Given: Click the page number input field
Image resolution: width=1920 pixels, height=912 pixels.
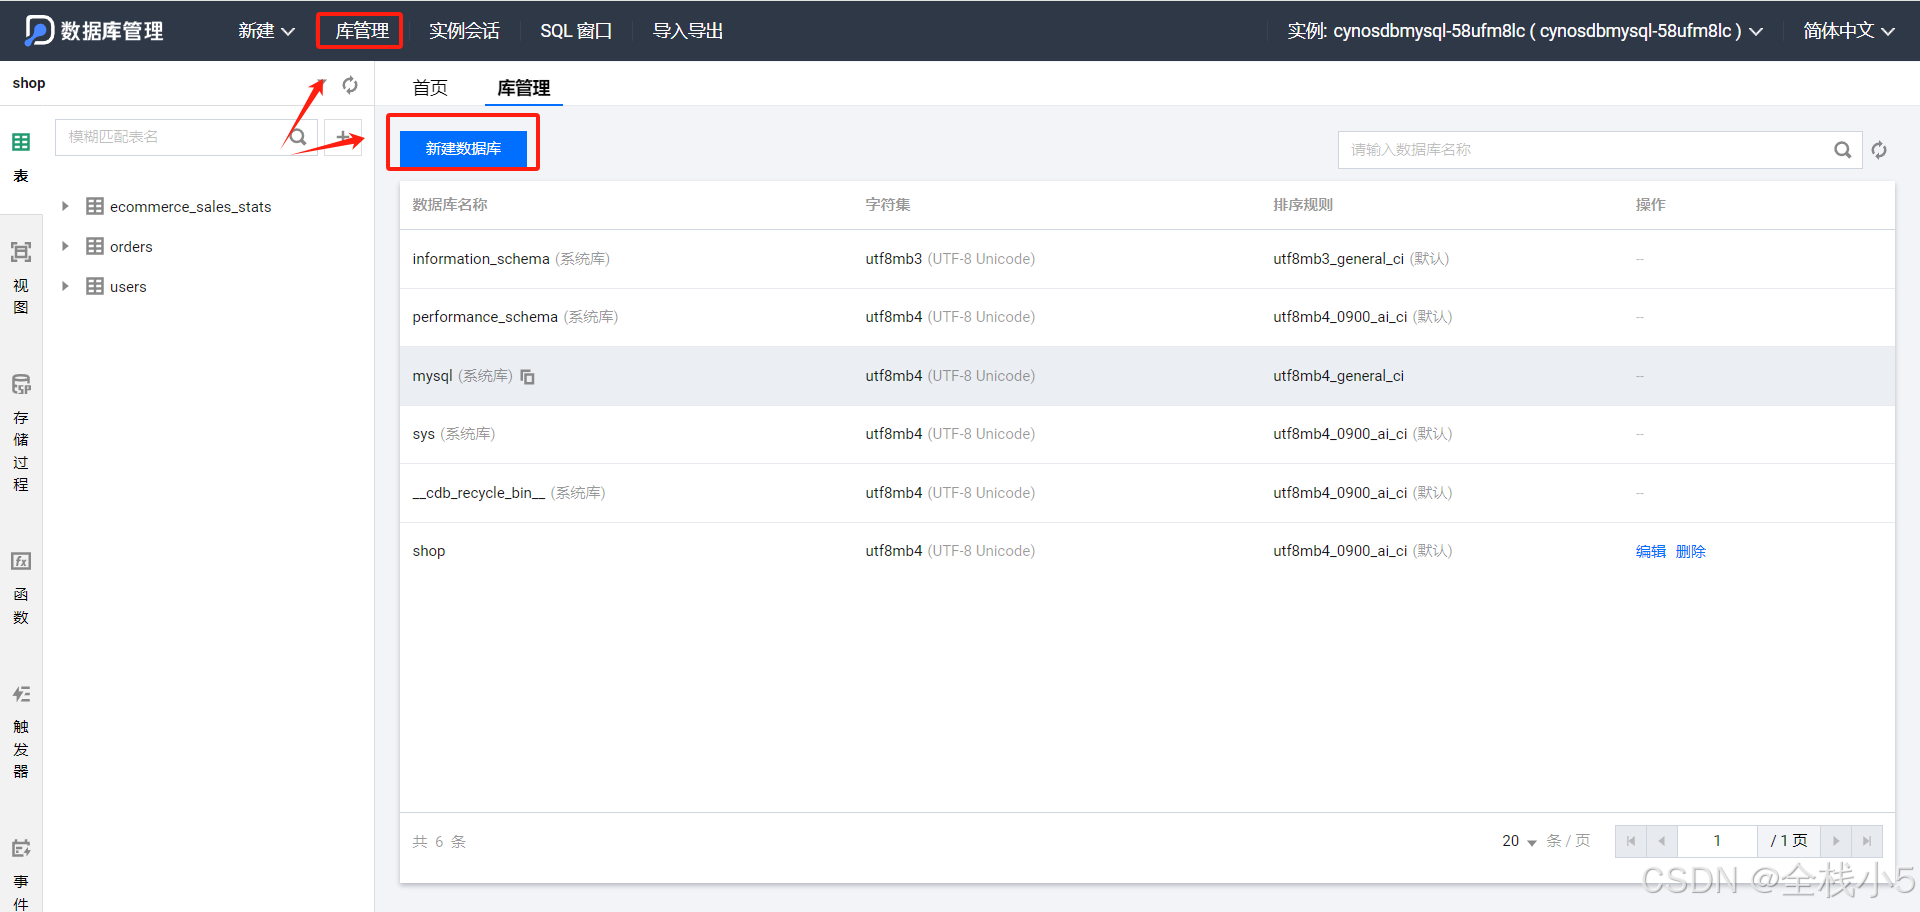Looking at the screenshot, I should (1717, 841).
